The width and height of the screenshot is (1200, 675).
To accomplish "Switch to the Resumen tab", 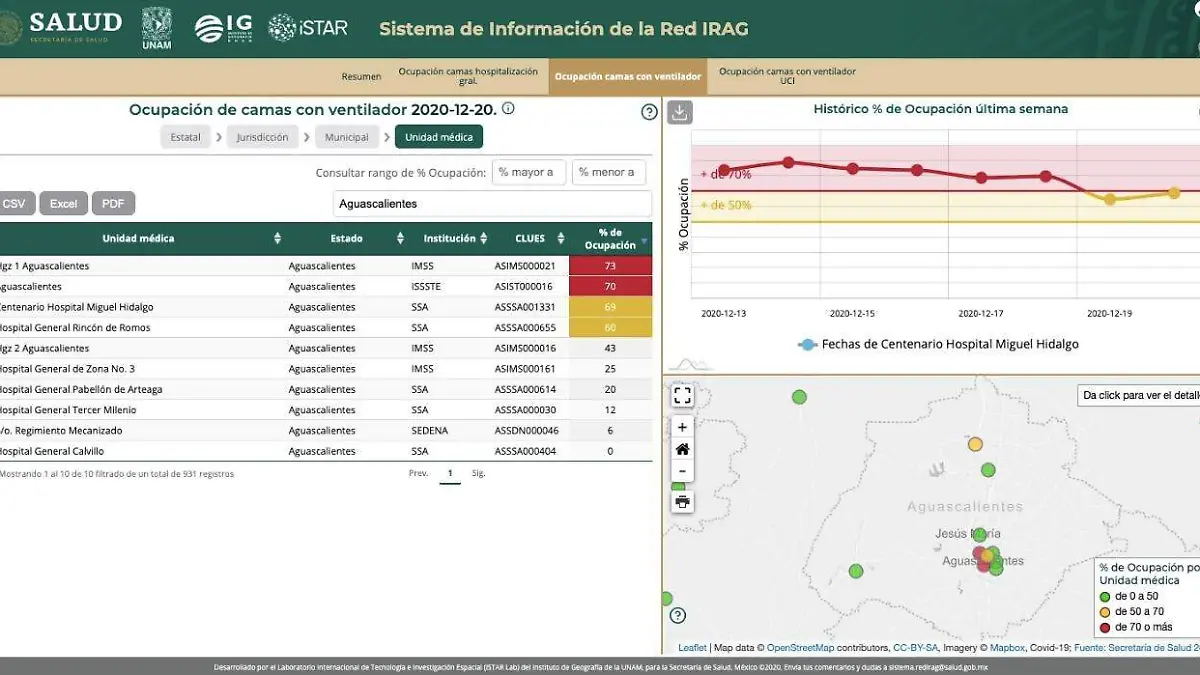I will click(361, 77).
